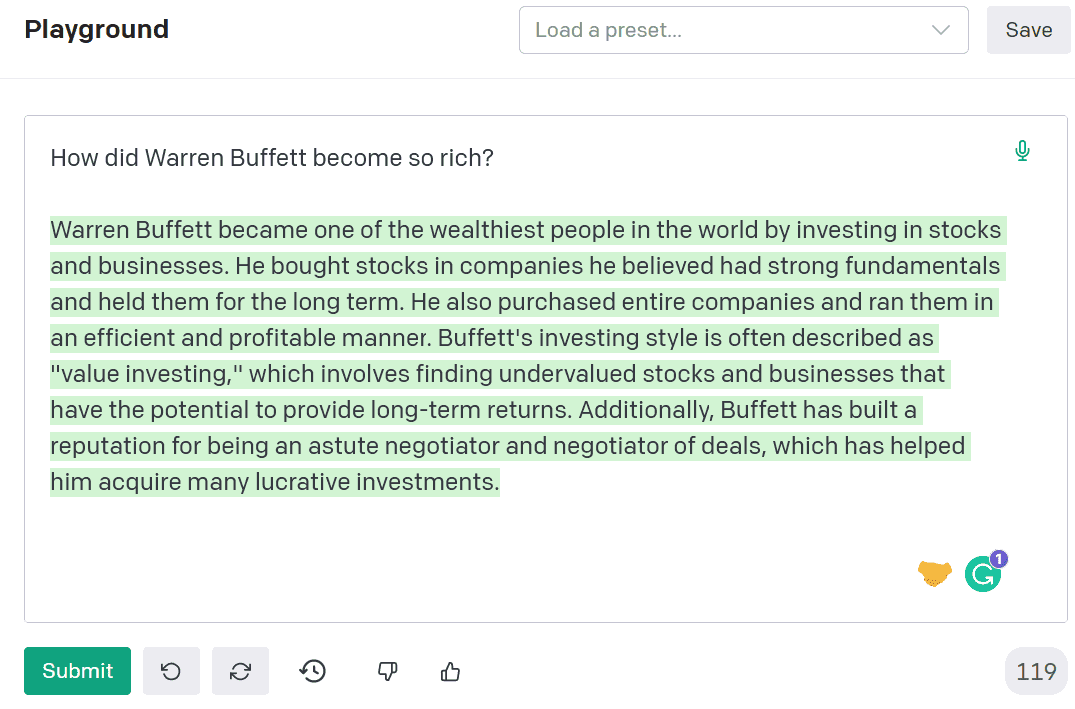Expand presets using the chevron arrow
Viewport: 1075px width, 709px height.
click(x=941, y=30)
